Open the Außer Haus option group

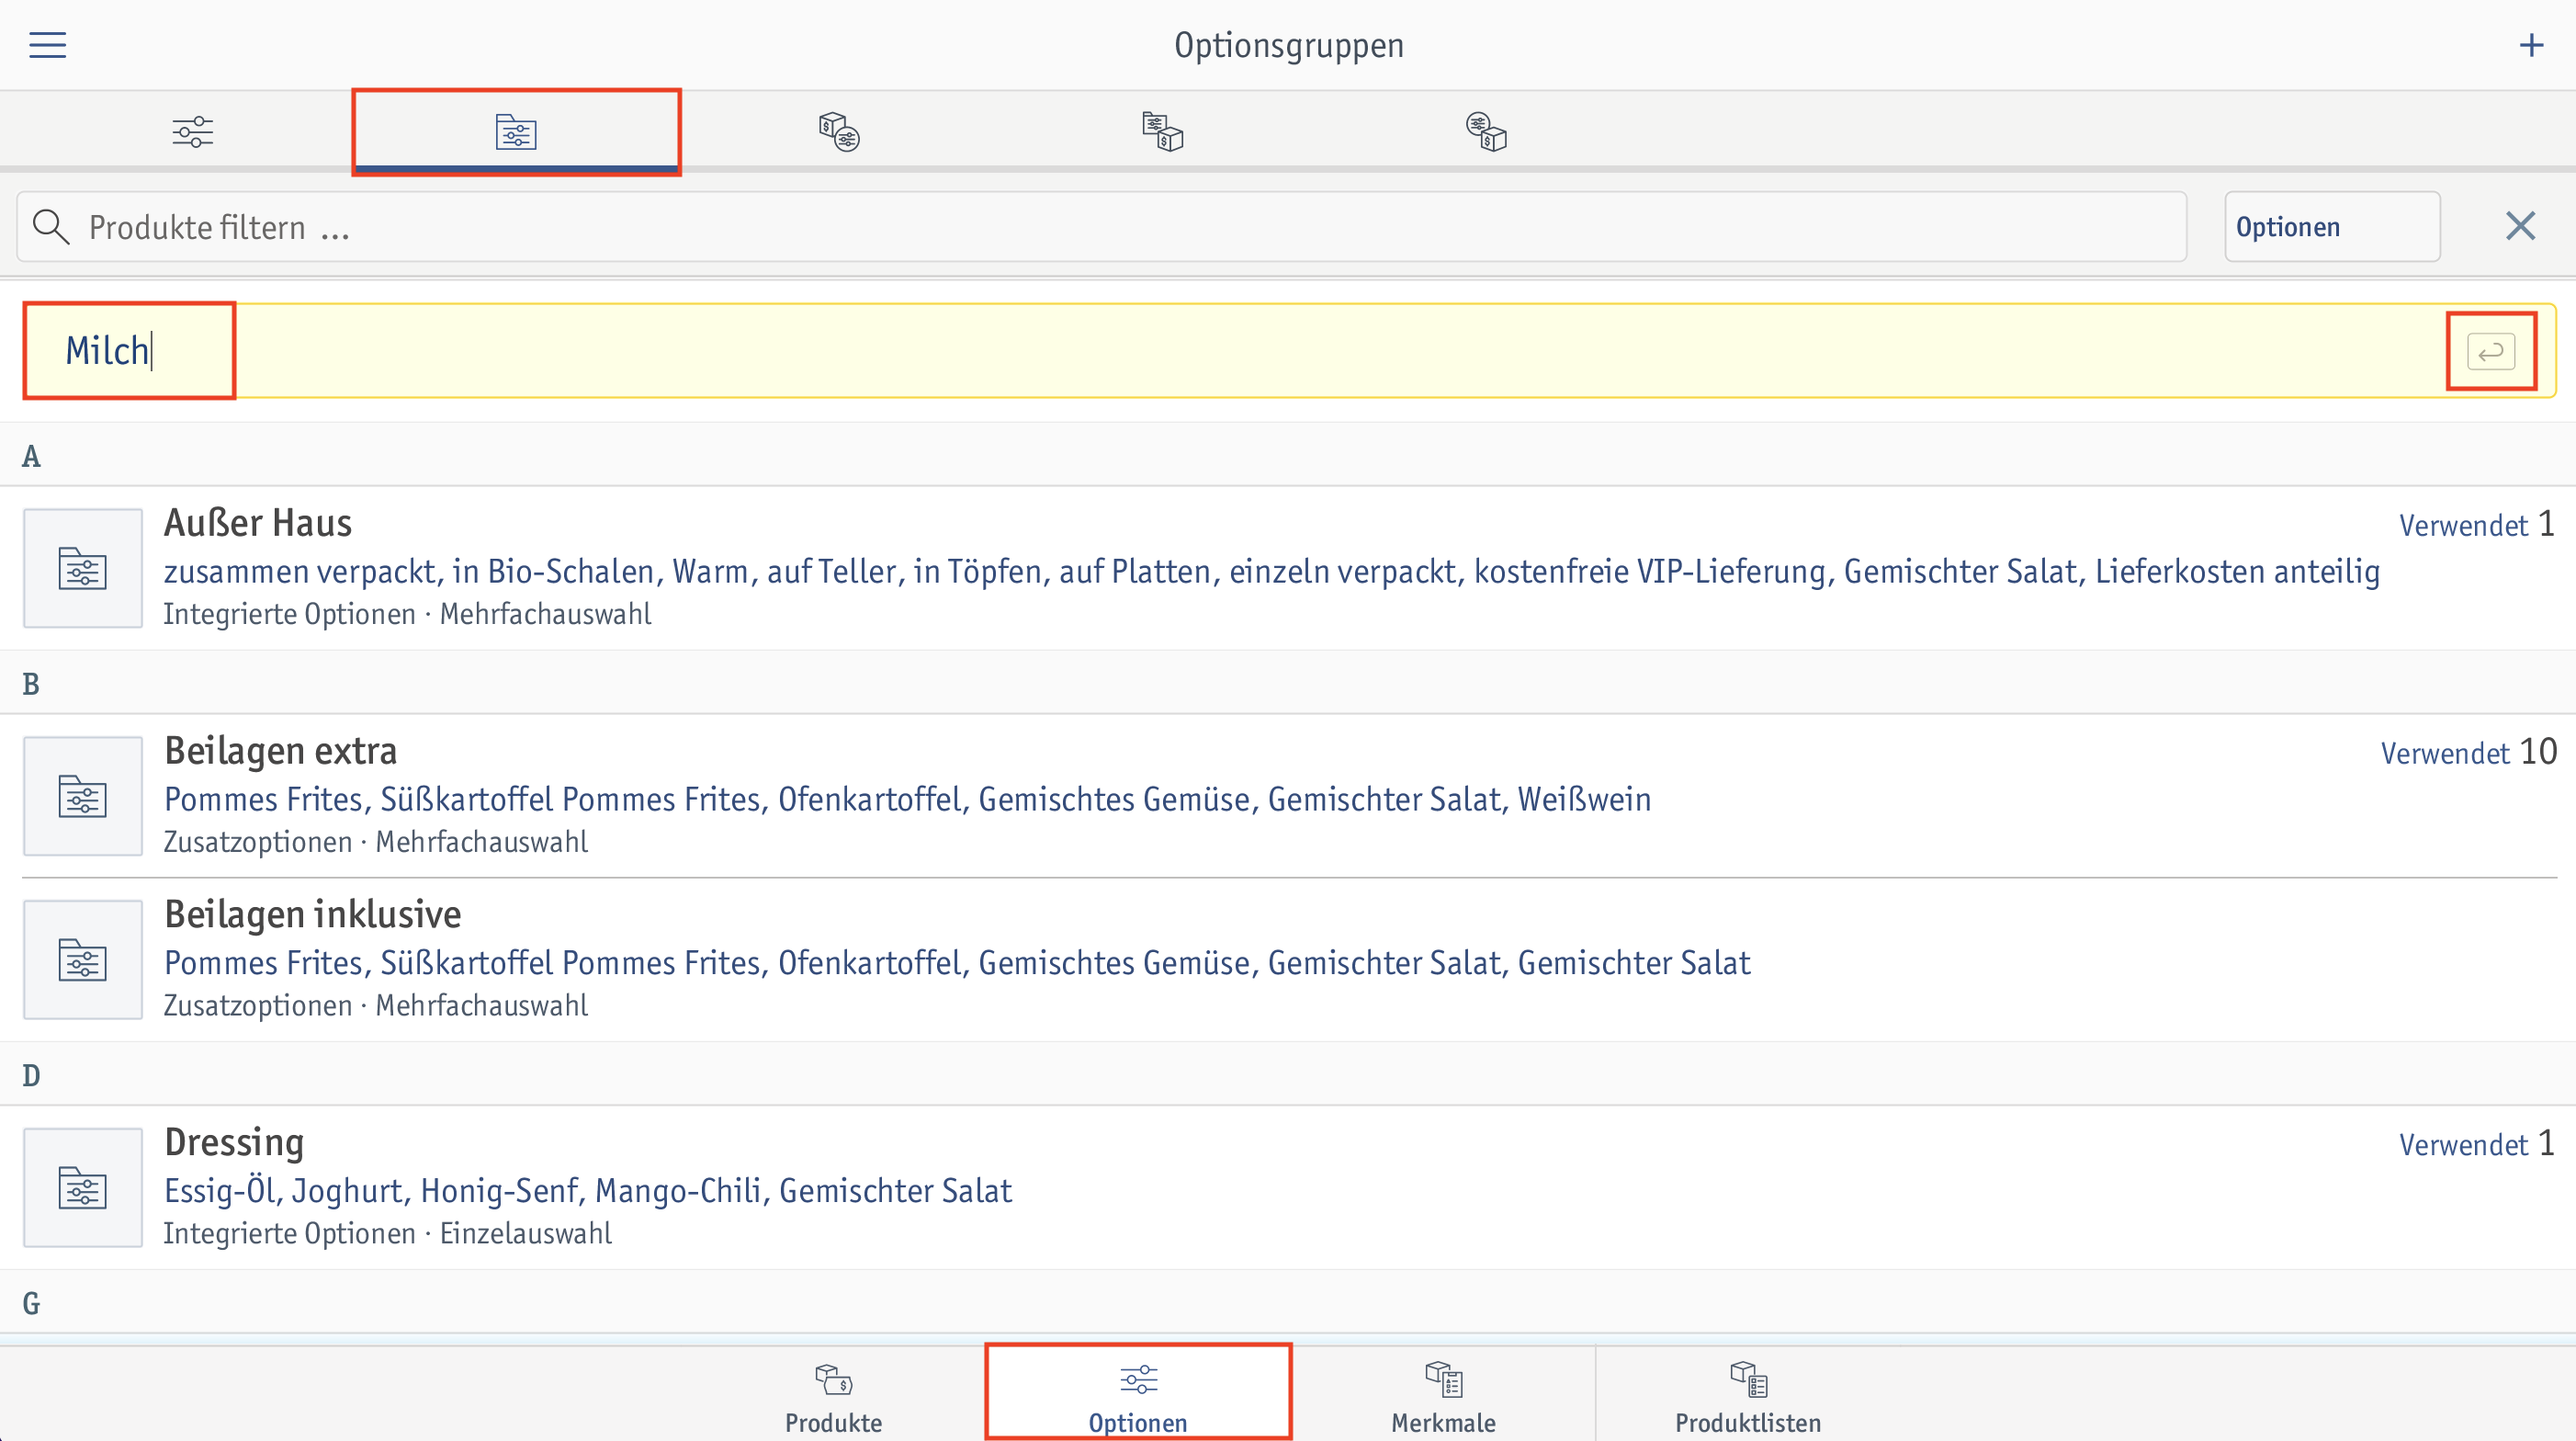[x=1288, y=568]
